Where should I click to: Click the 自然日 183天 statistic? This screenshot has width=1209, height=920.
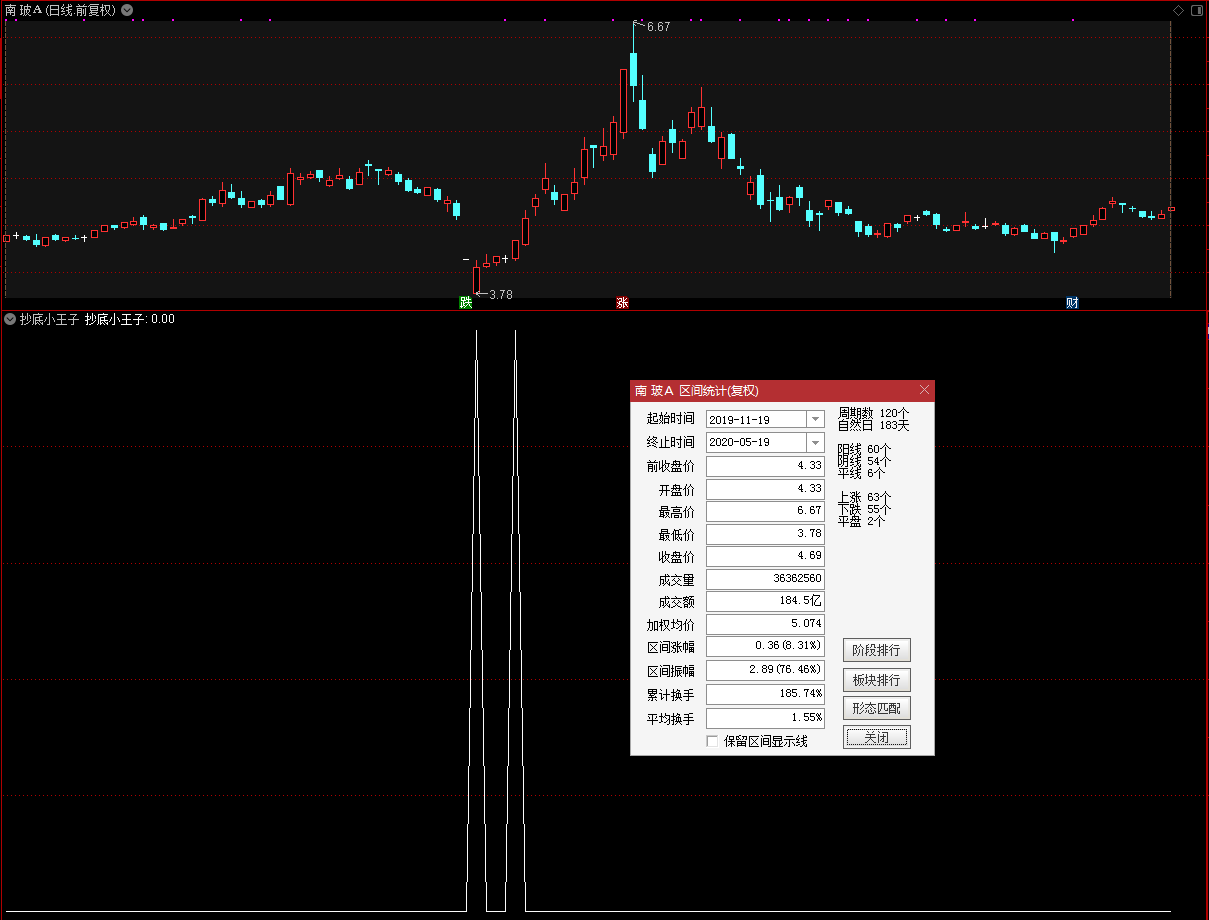874,426
